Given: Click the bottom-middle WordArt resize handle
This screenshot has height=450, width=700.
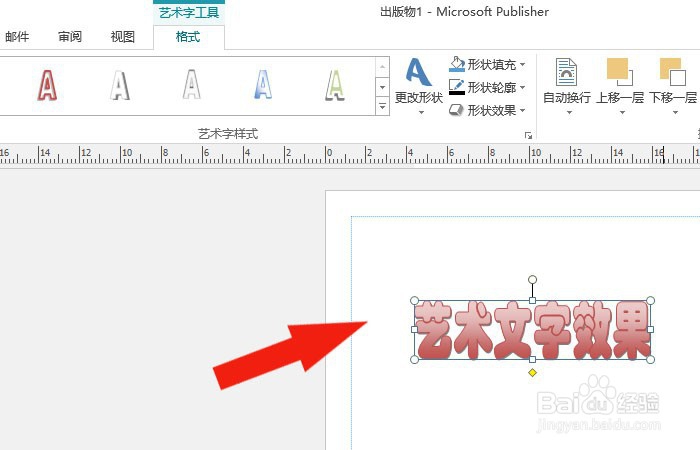Looking at the screenshot, I should pyautogui.click(x=532, y=359).
